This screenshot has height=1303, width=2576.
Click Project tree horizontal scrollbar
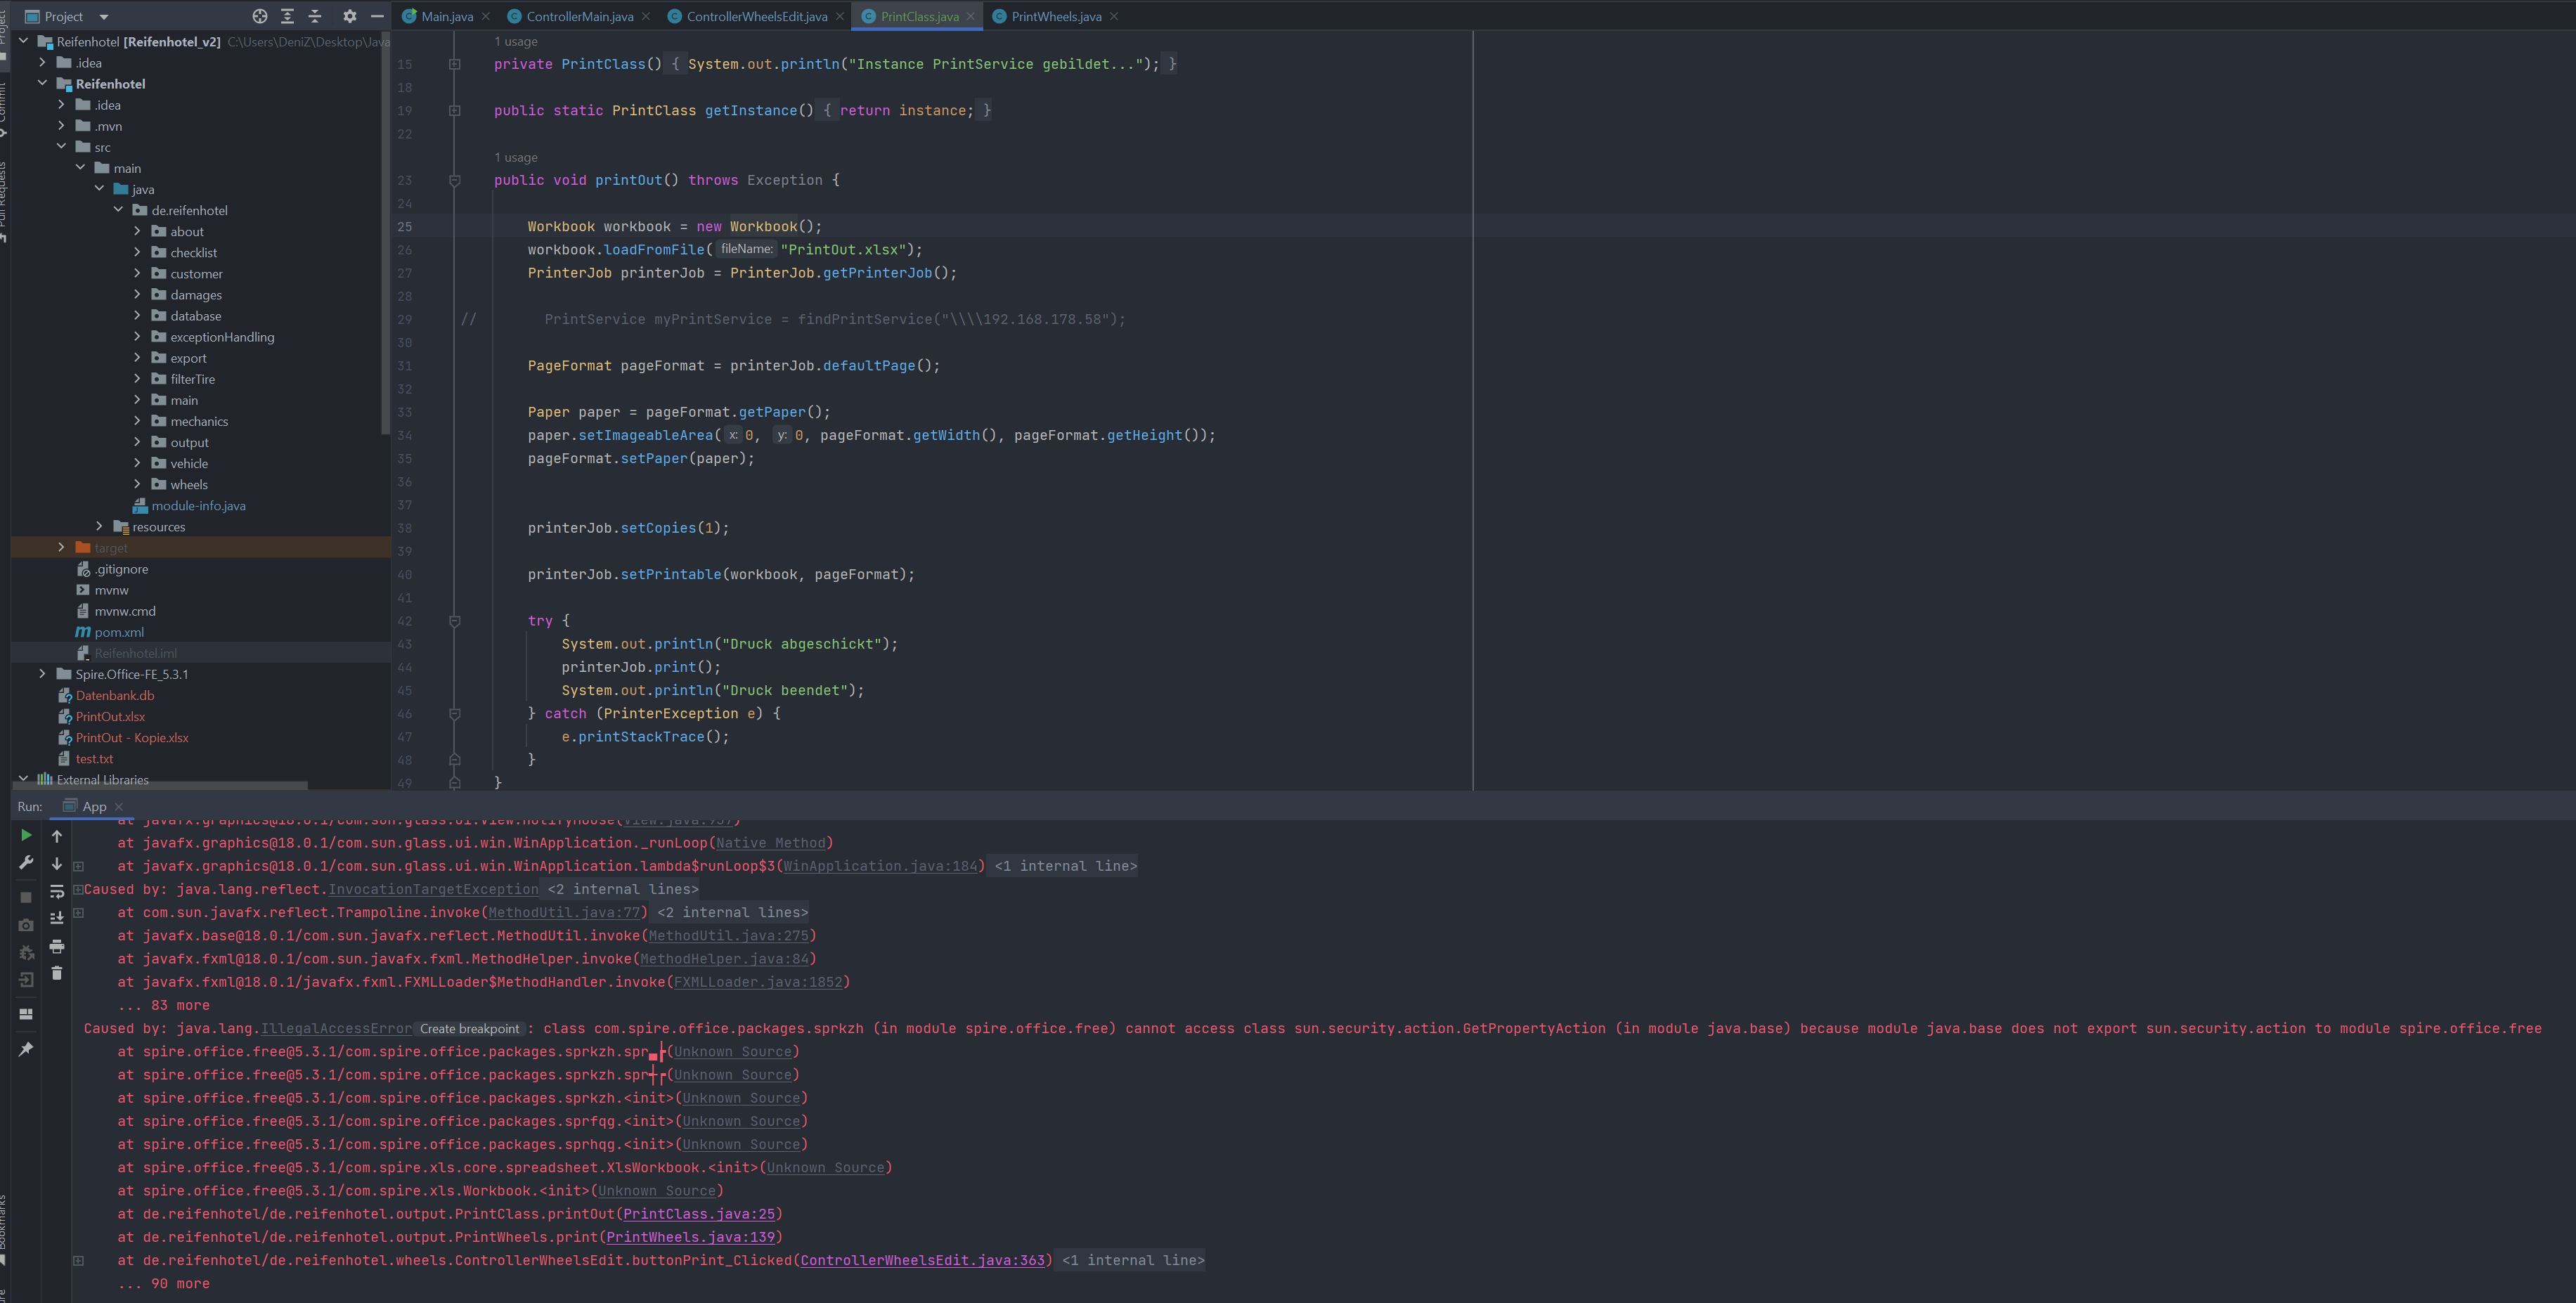pyautogui.click(x=160, y=785)
